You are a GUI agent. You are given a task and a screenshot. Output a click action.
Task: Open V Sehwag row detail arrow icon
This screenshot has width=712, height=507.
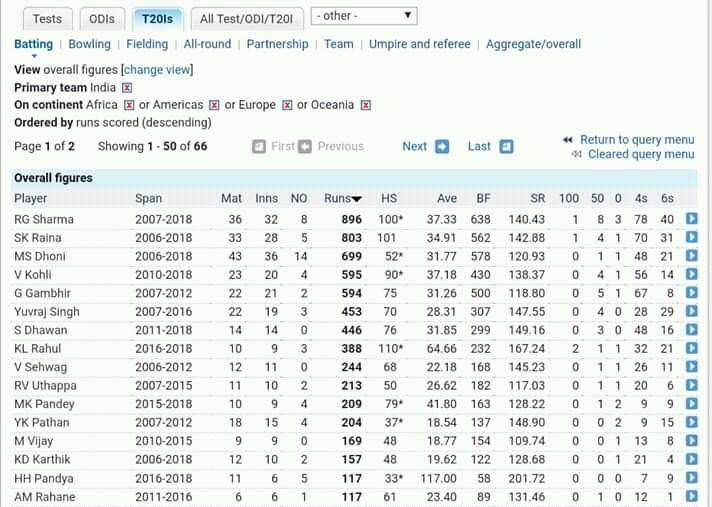[691, 366]
